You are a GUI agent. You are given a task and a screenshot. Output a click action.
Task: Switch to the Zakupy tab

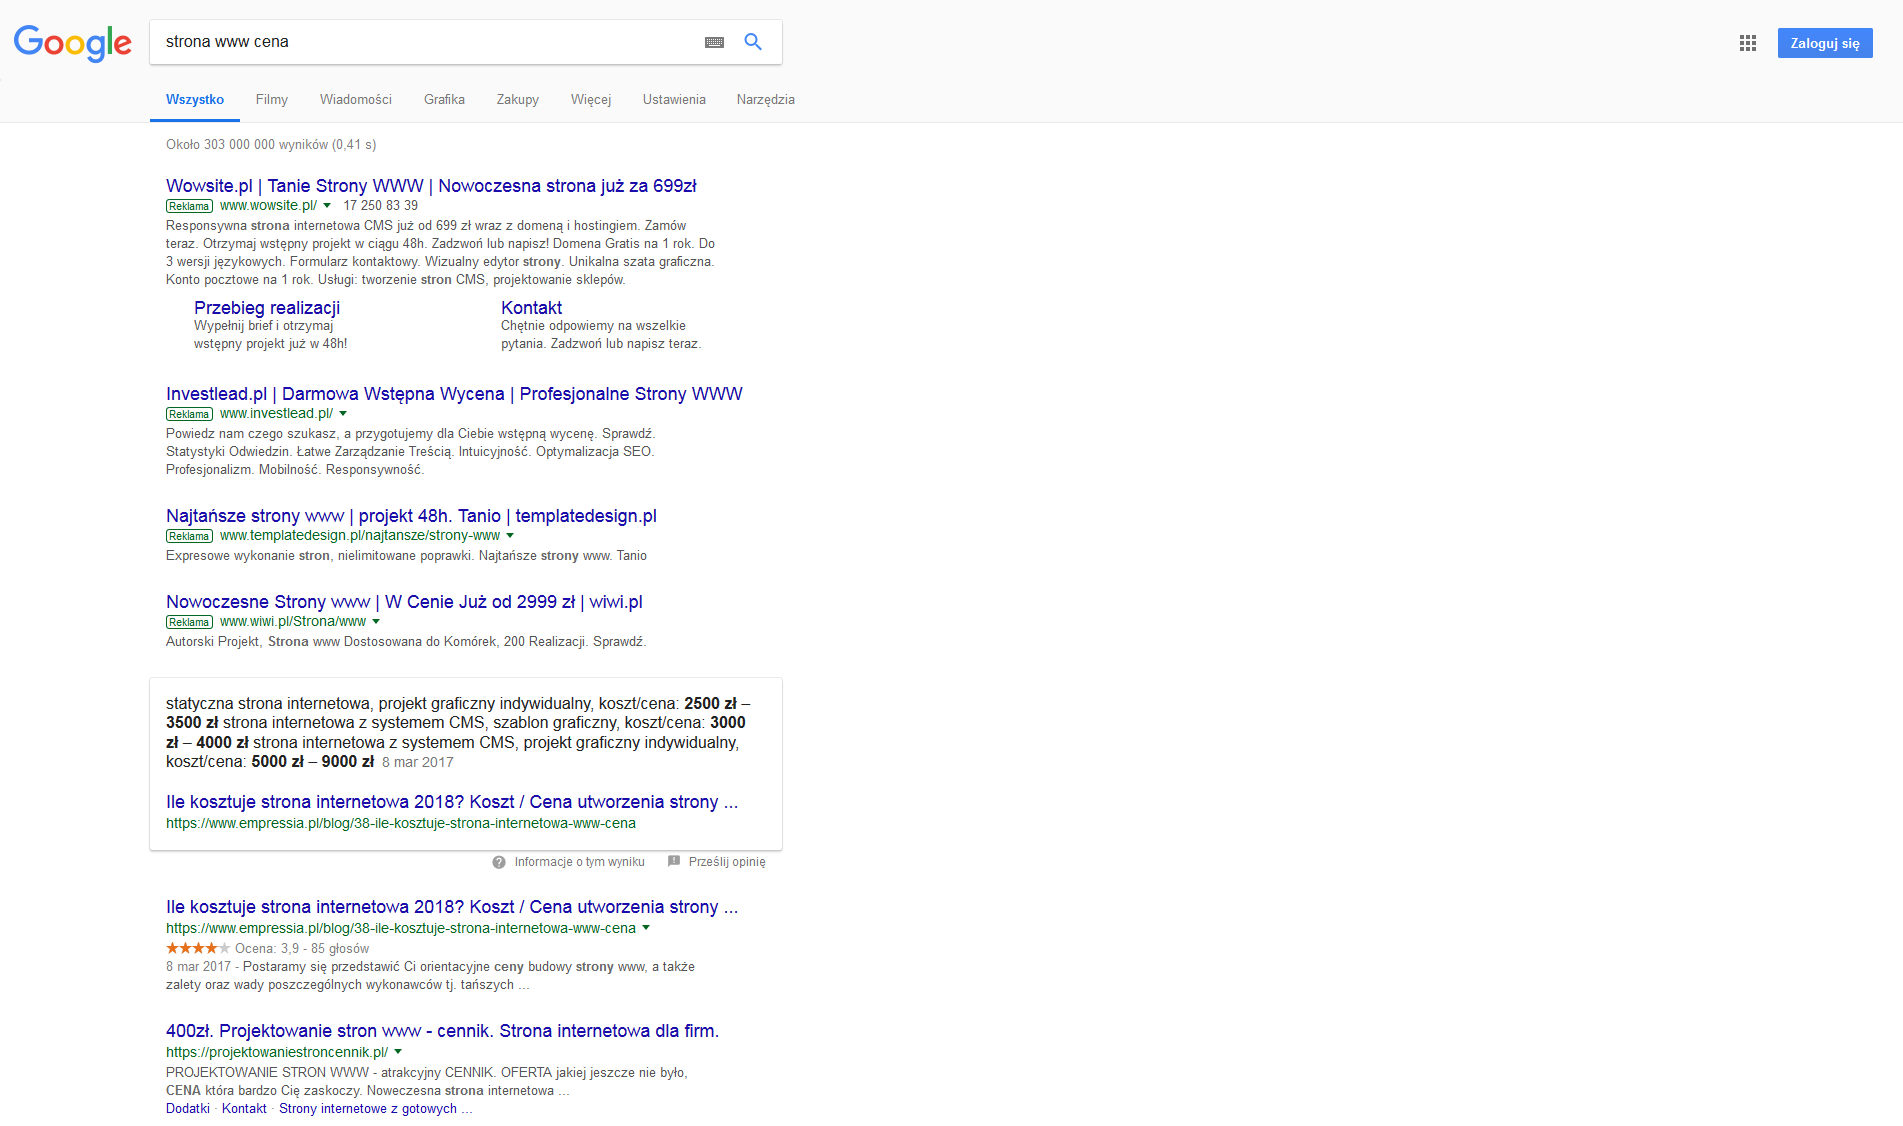coord(518,100)
